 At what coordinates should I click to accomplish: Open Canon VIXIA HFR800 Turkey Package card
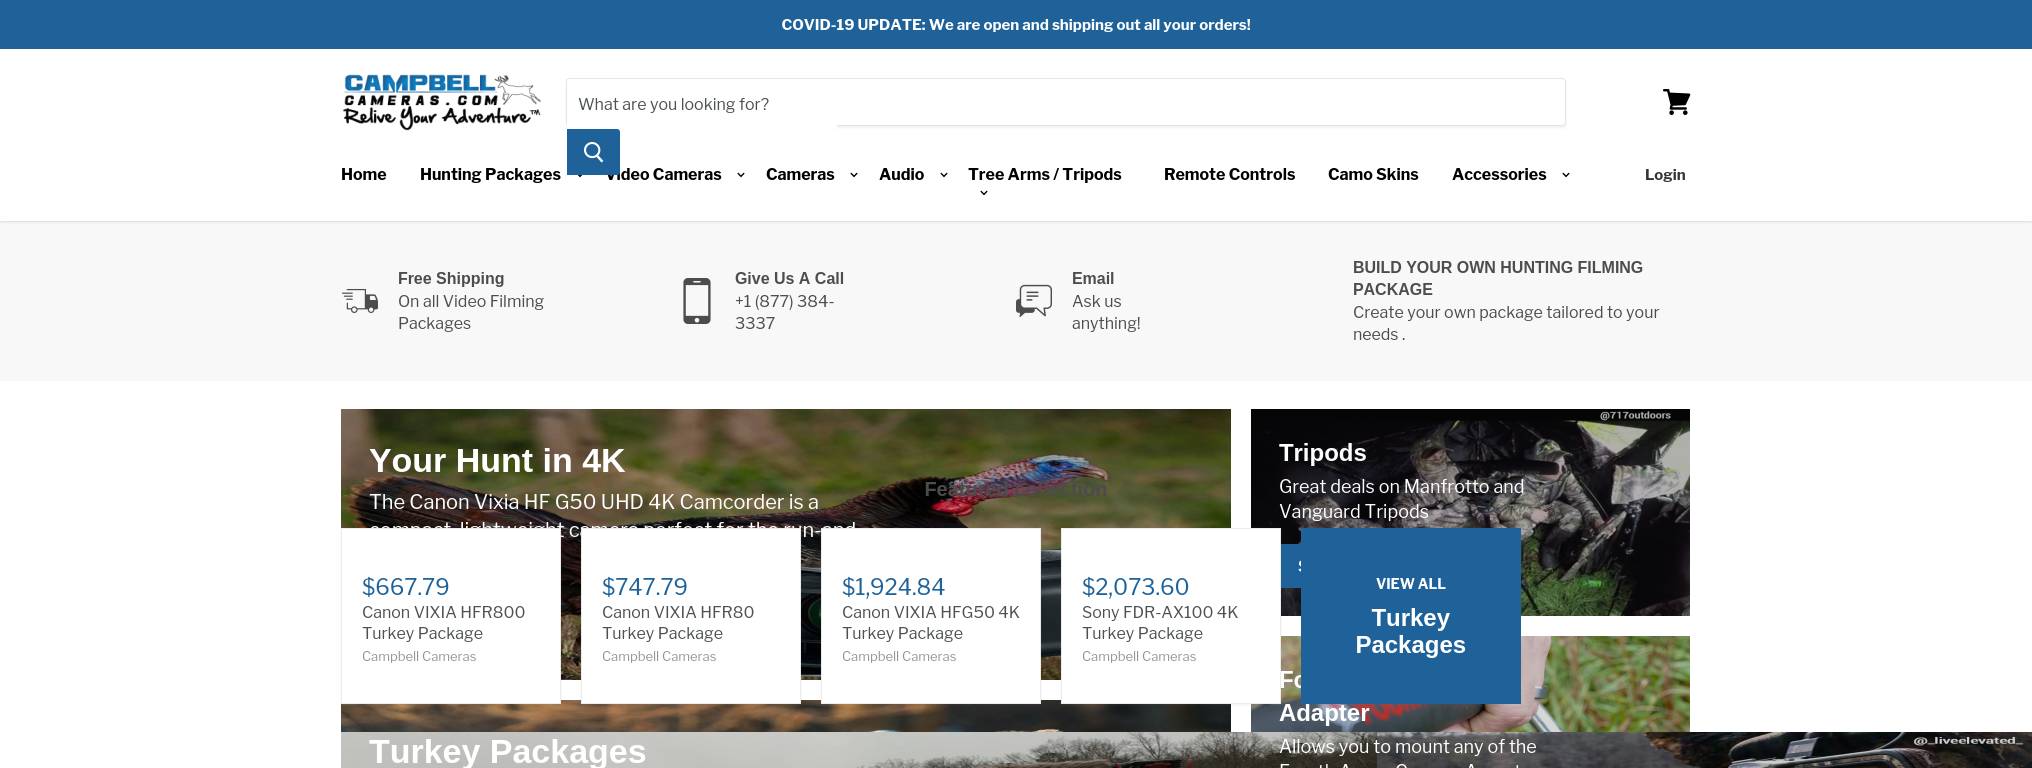pyautogui.click(x=450, y=622)
